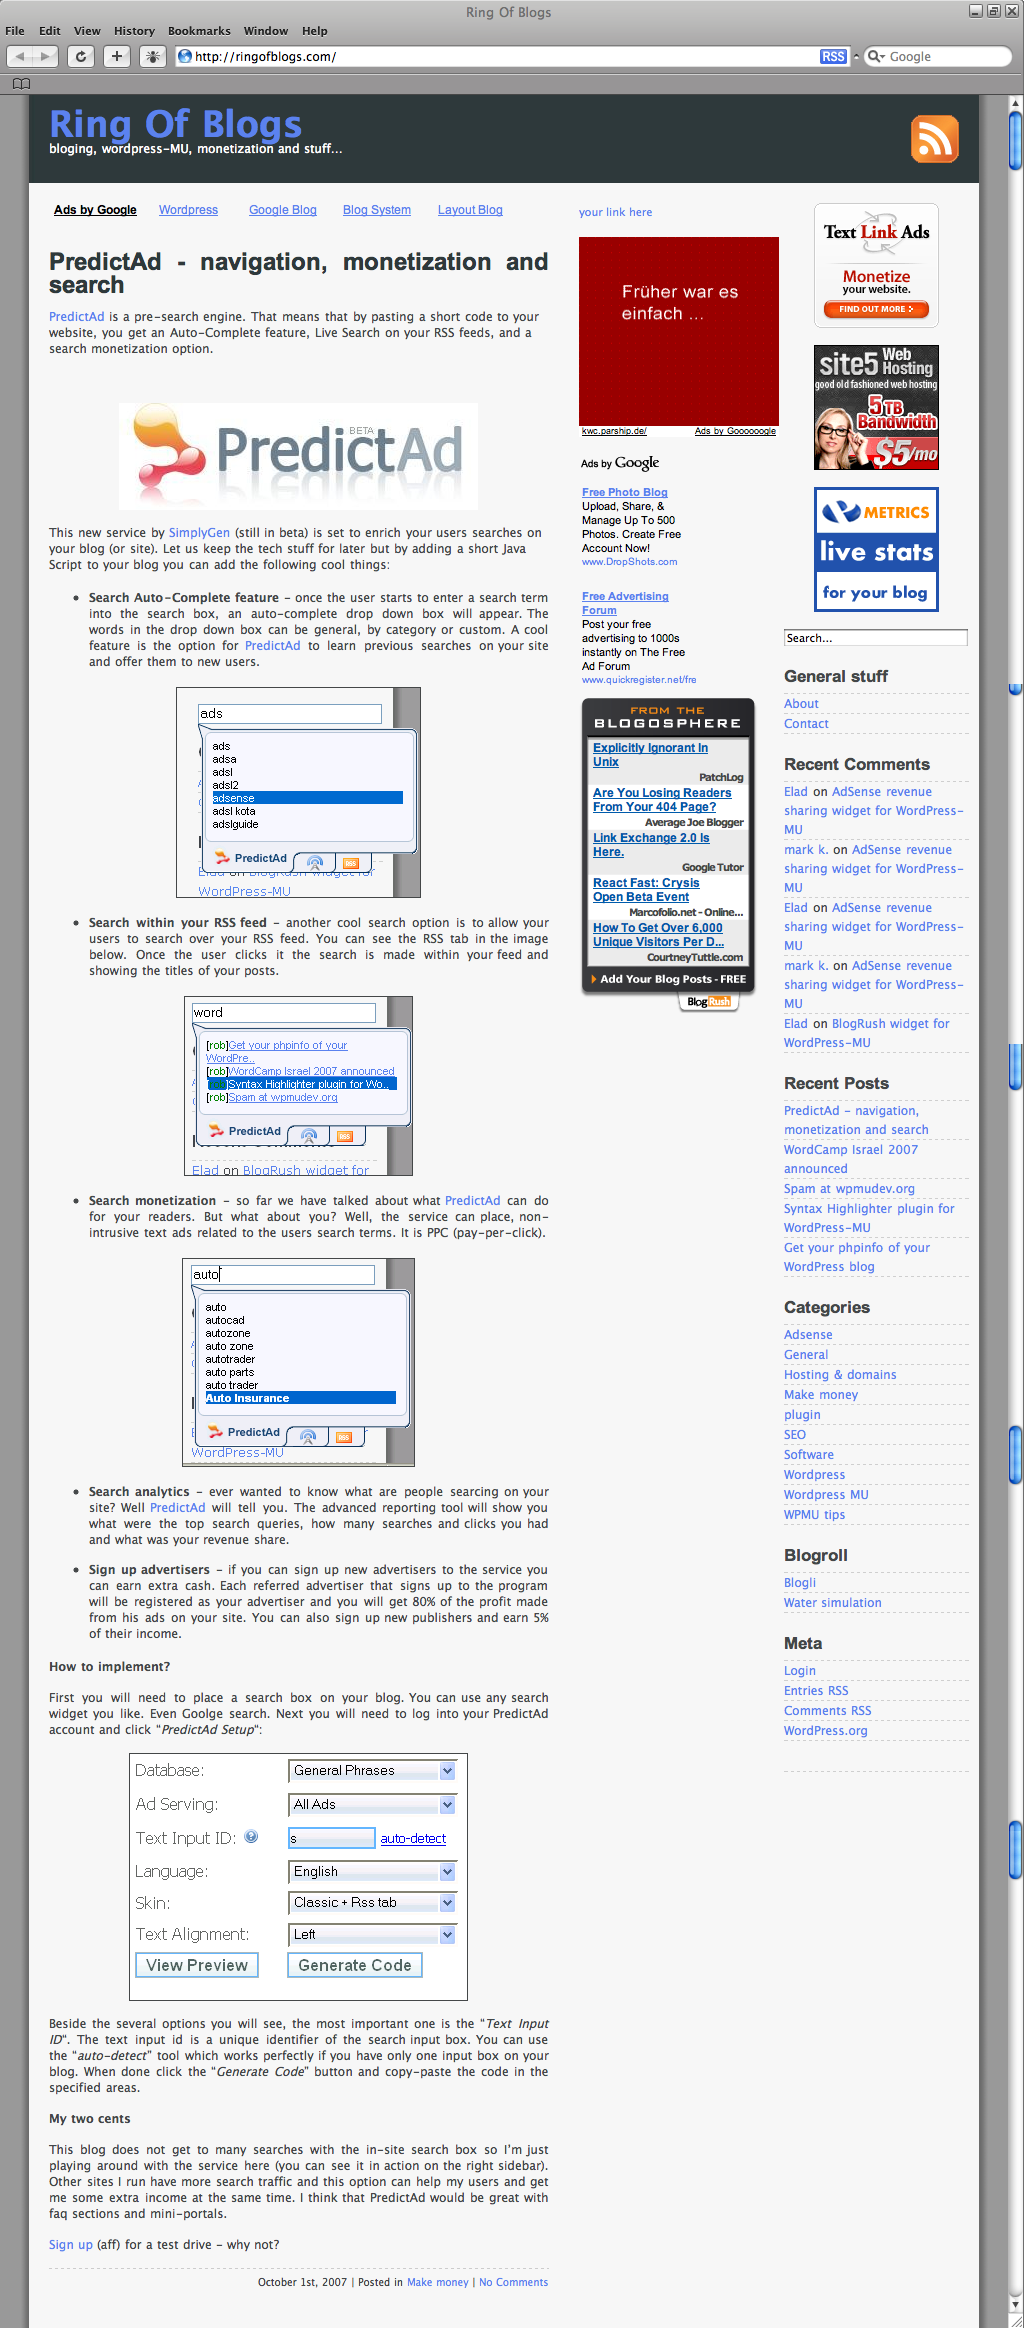1024x2328 pixels.
Task: Click the Text Link Ads banner
Action: pos(876,266)
